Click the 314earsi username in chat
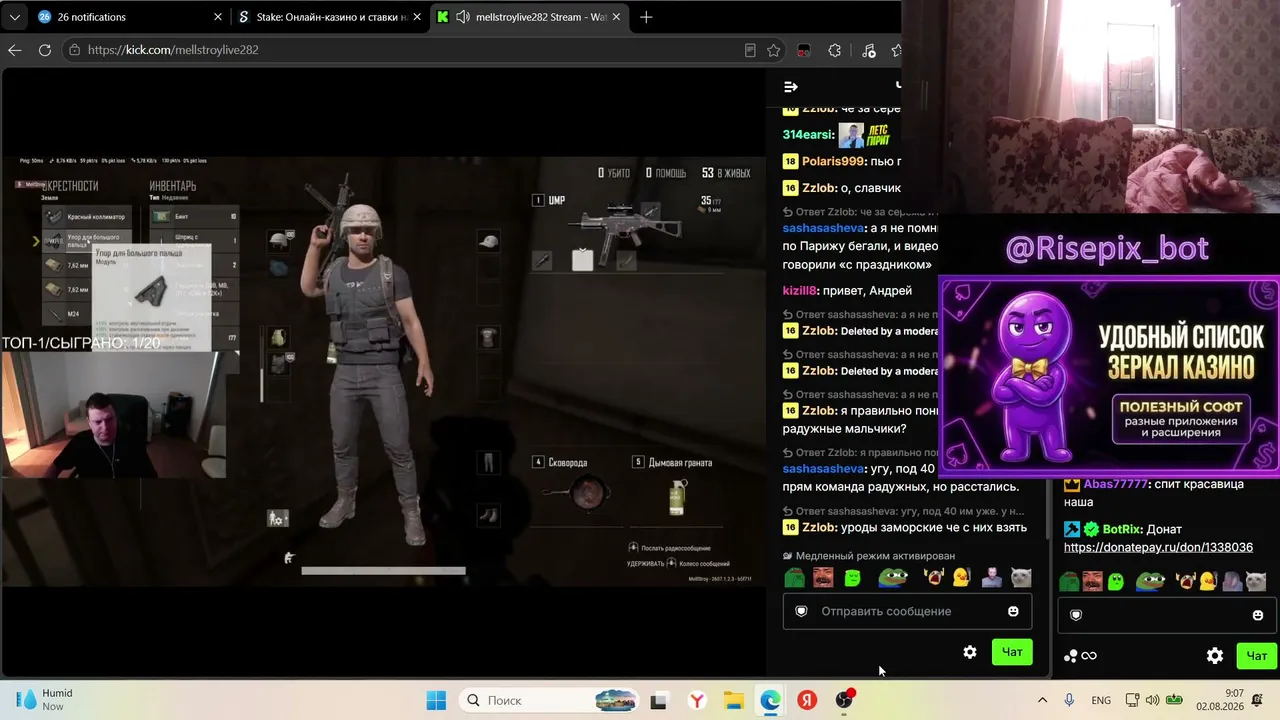Image resolution: width=1280 pixels, height=720 pixels. [x=808, y=135]
